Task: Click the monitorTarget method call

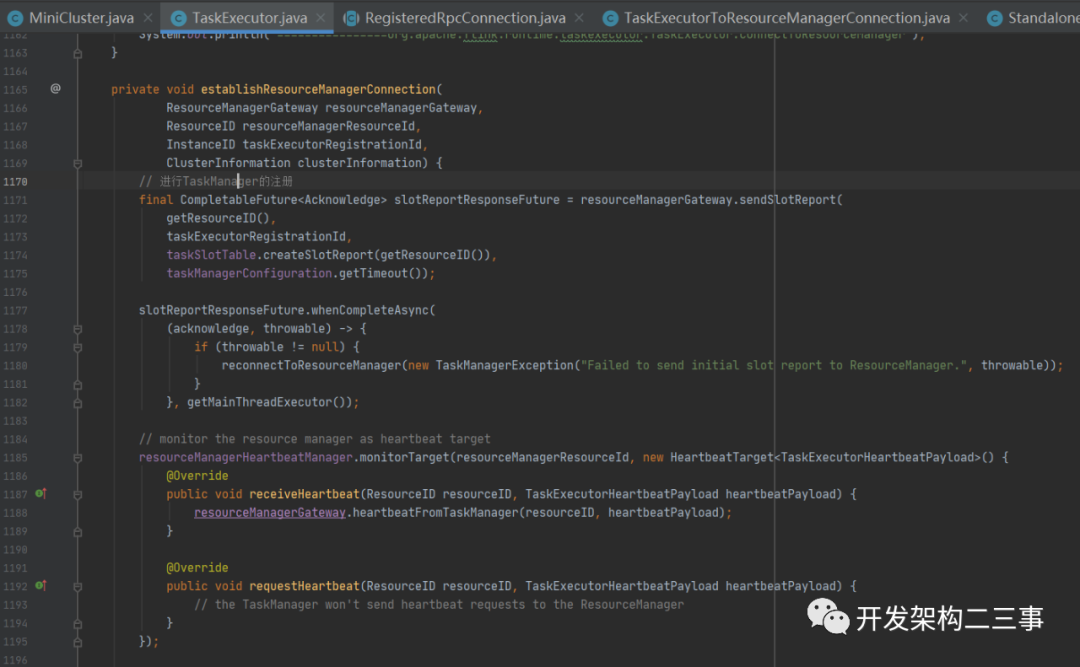Action: click(404, 458)
